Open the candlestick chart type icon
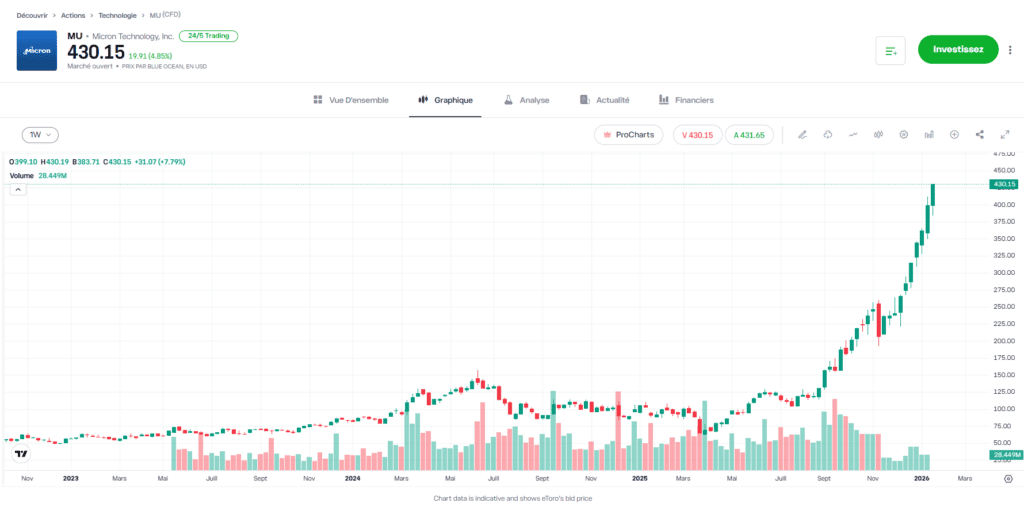 (x=878, y=135)
